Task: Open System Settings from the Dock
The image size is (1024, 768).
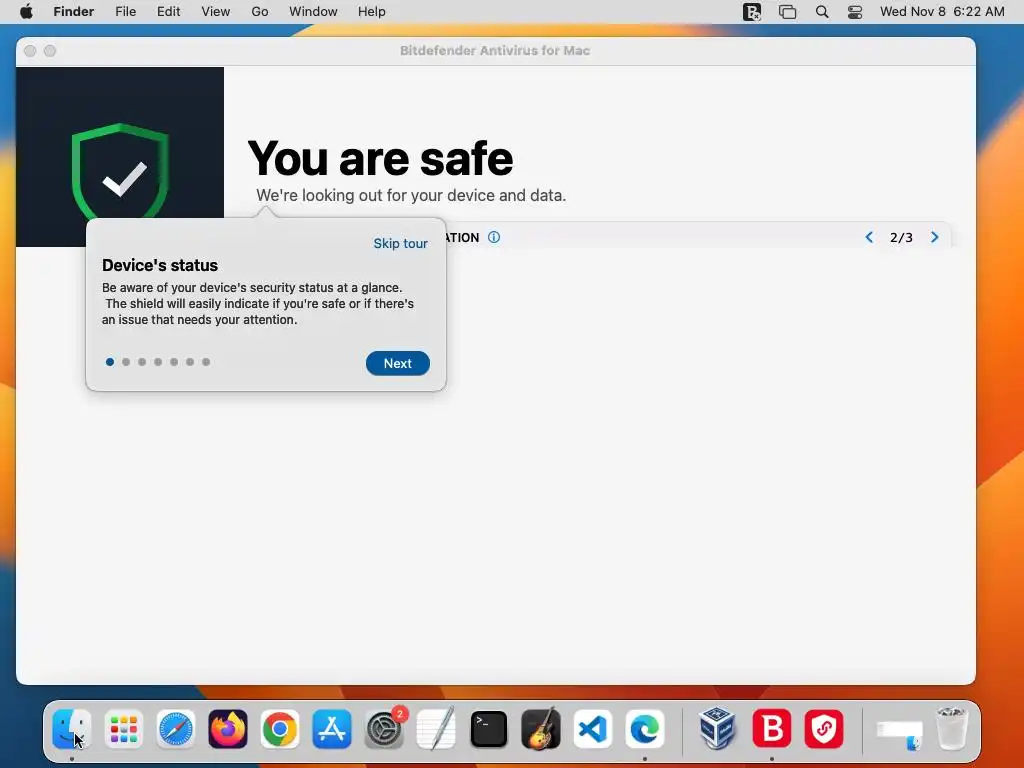Action: (384, 729)
